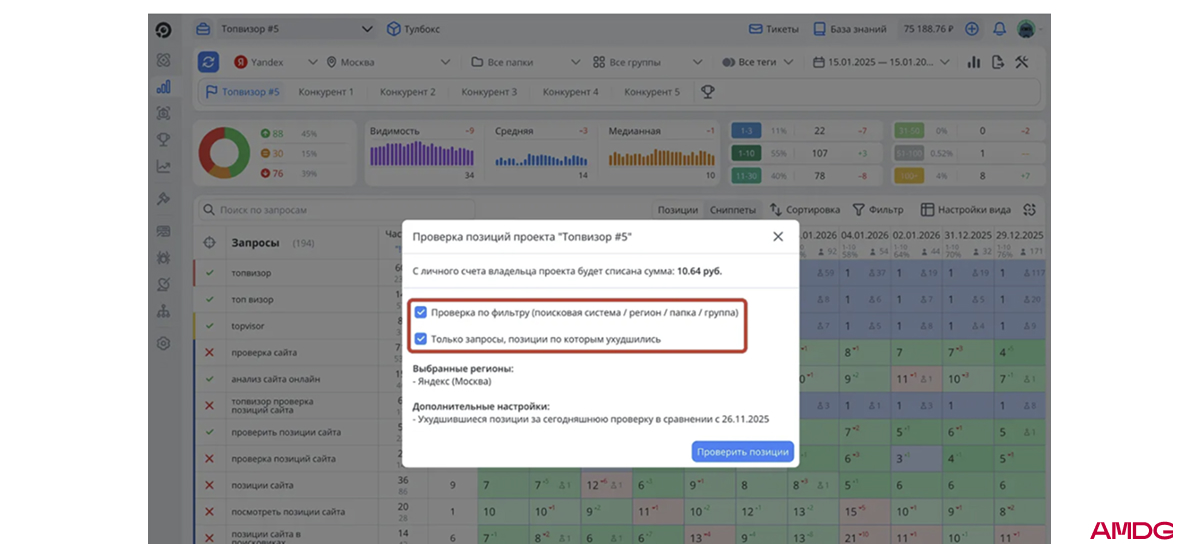1200x556 pixels.
Task: Open the tools wrench icon
Action: pyautogui.click(x=1021, y=62)
